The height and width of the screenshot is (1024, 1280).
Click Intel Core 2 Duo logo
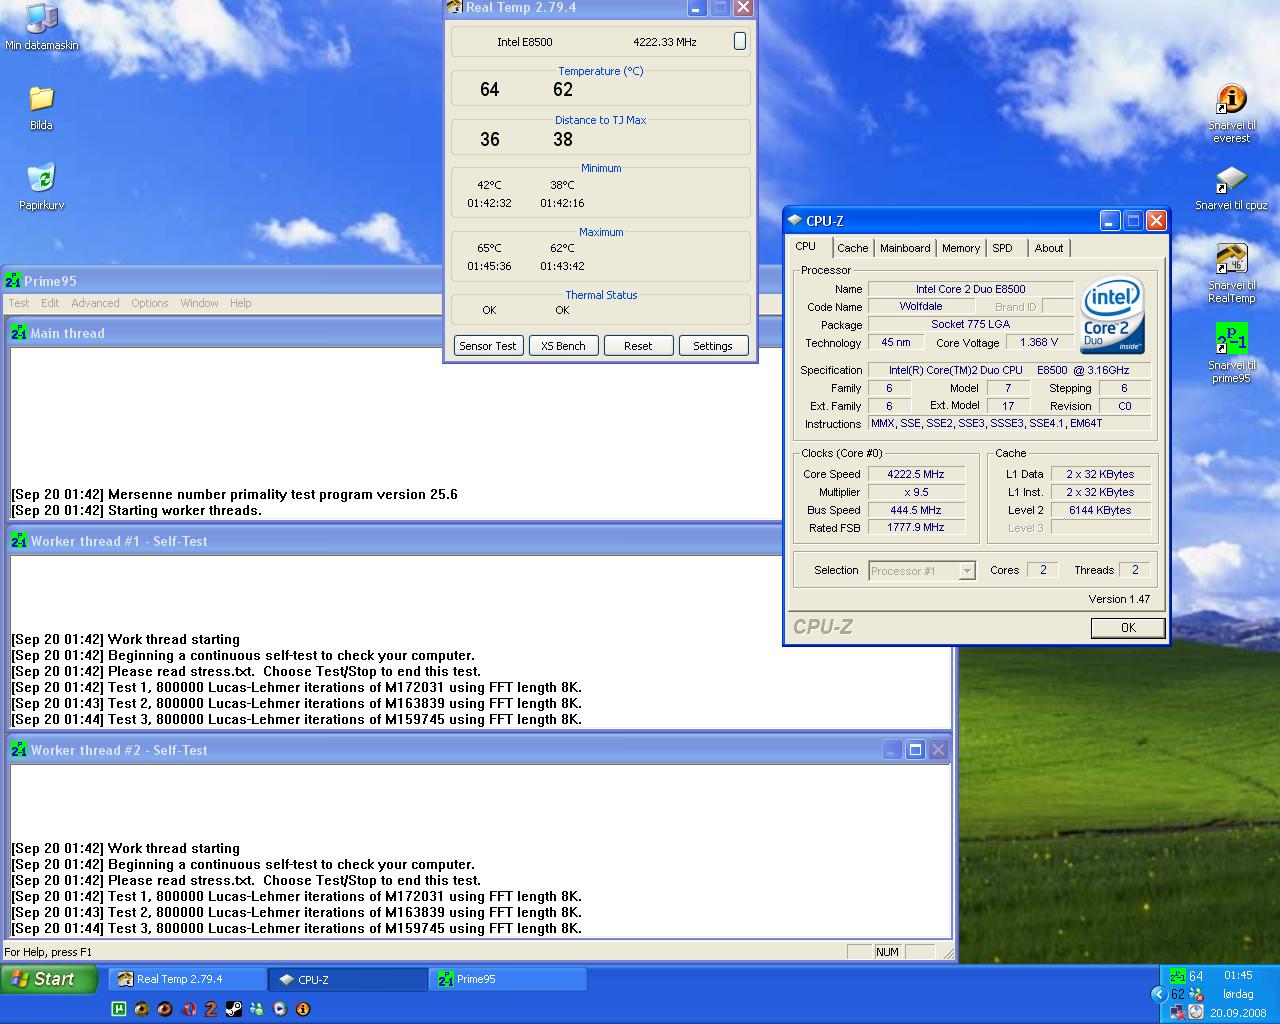point(1112,314)
